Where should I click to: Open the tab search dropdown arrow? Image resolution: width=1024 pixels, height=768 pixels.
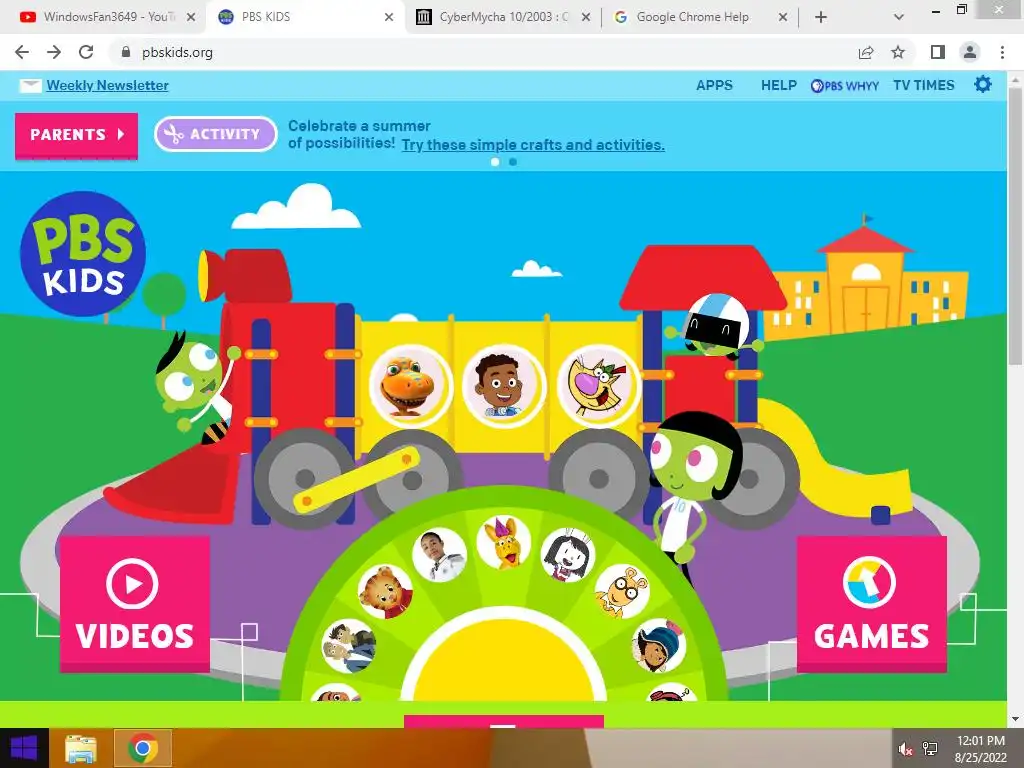899,18
